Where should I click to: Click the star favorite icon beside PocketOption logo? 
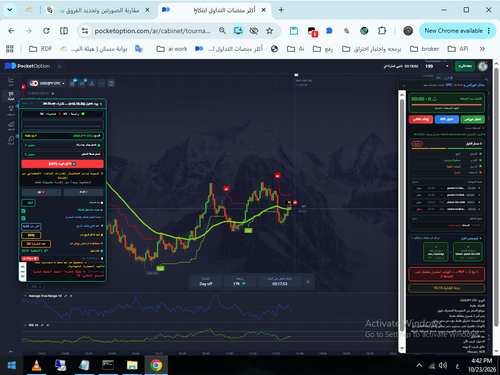tap(59, 66)
